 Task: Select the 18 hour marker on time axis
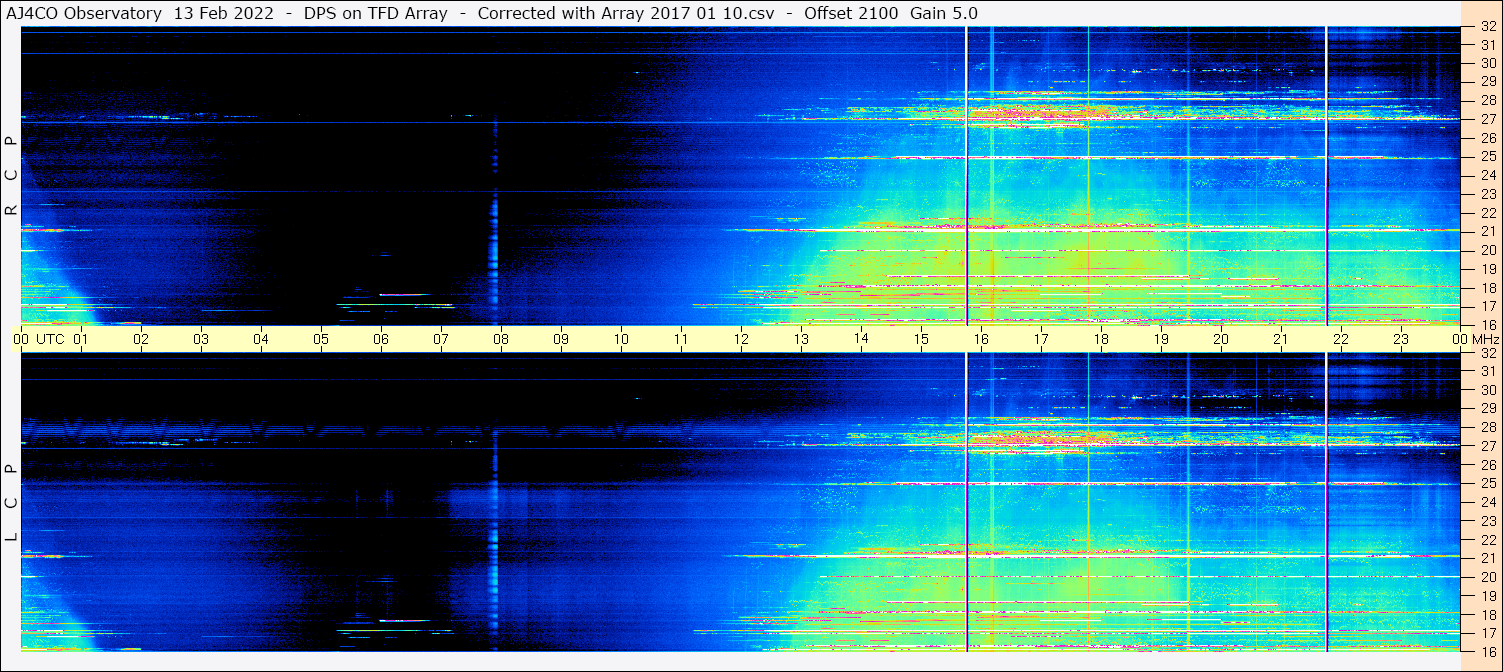click(1101, 339)
